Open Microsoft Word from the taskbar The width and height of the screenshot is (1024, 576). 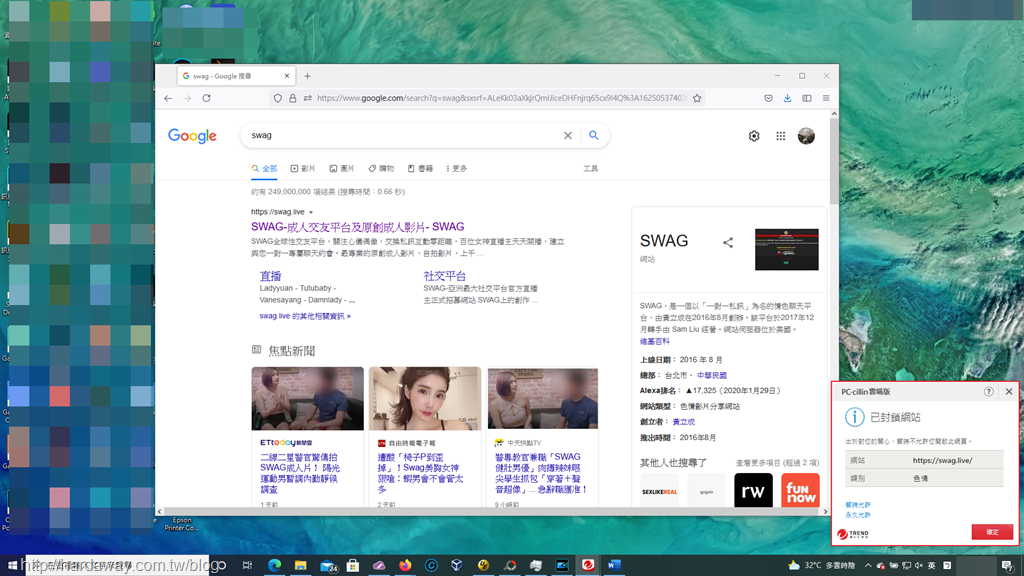614,565
